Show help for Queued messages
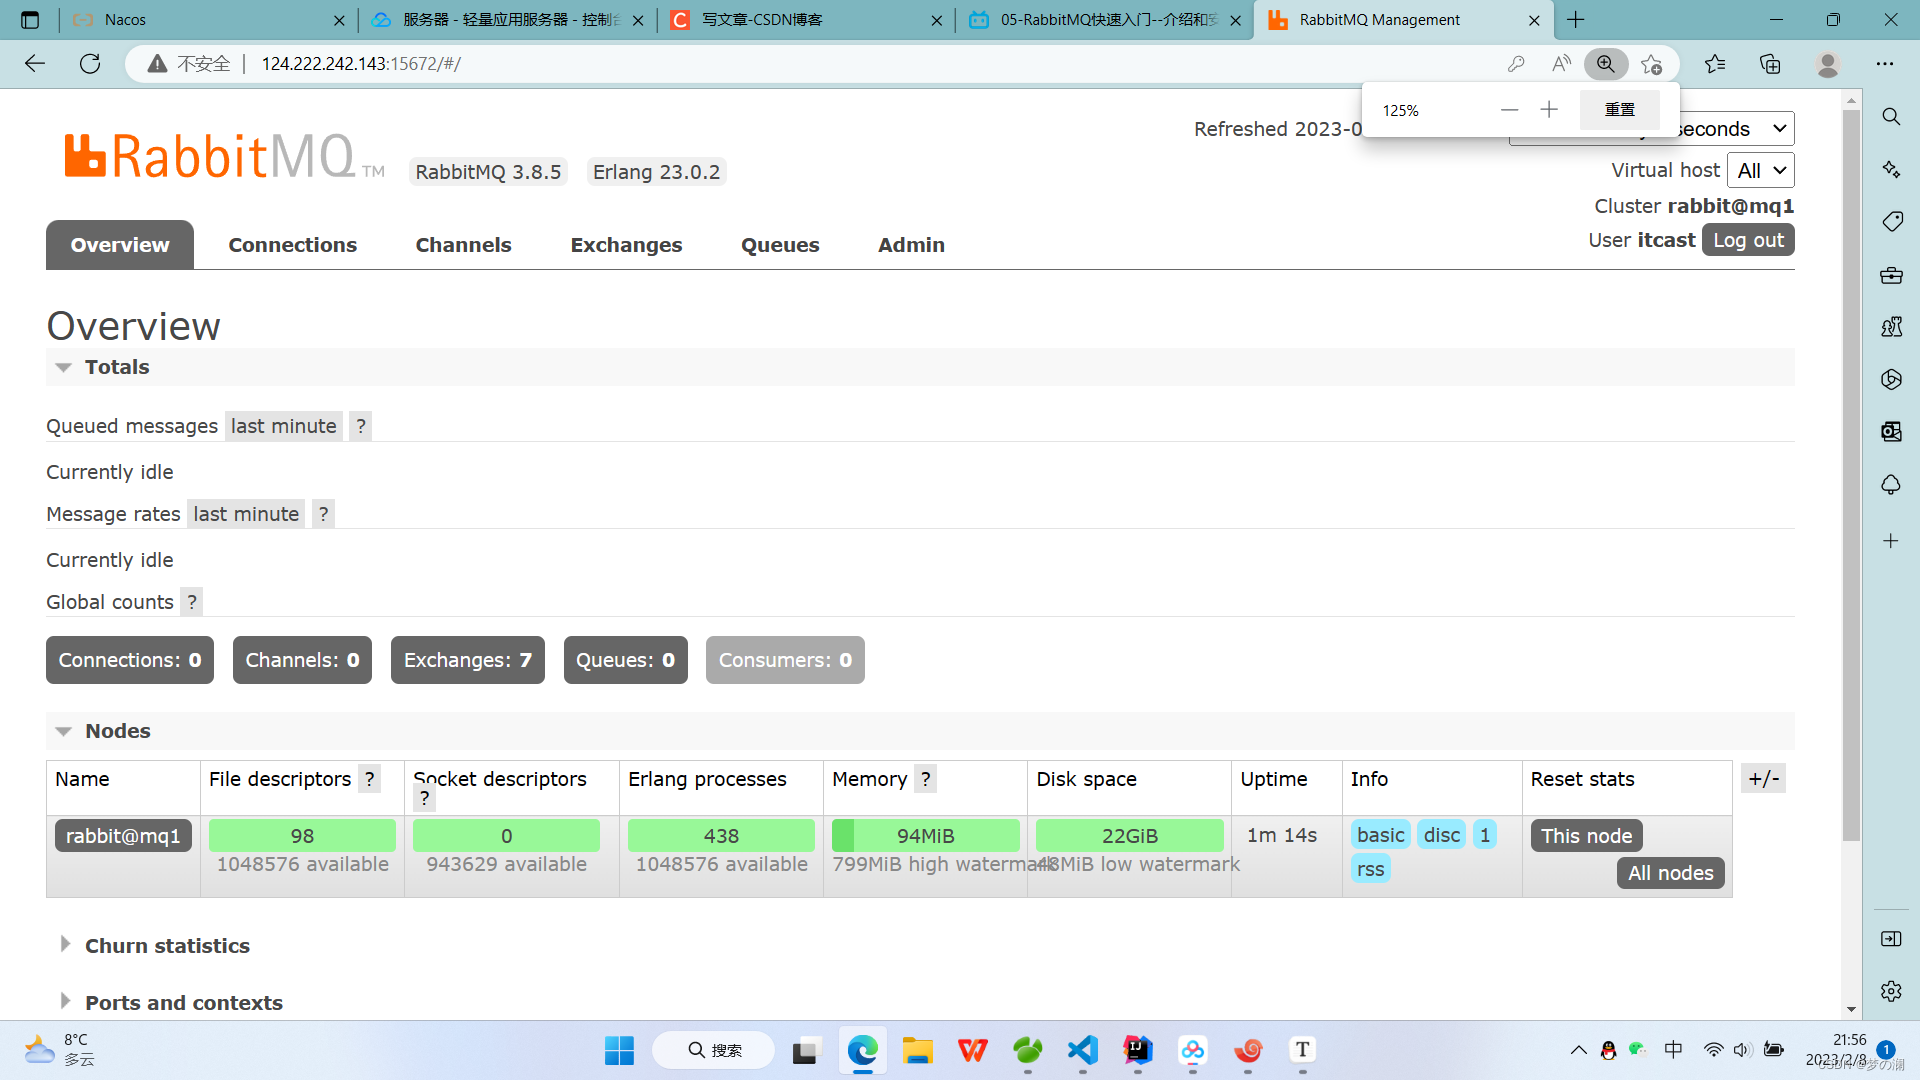This screenshot has height=1080, width=1920. (361, 427)
